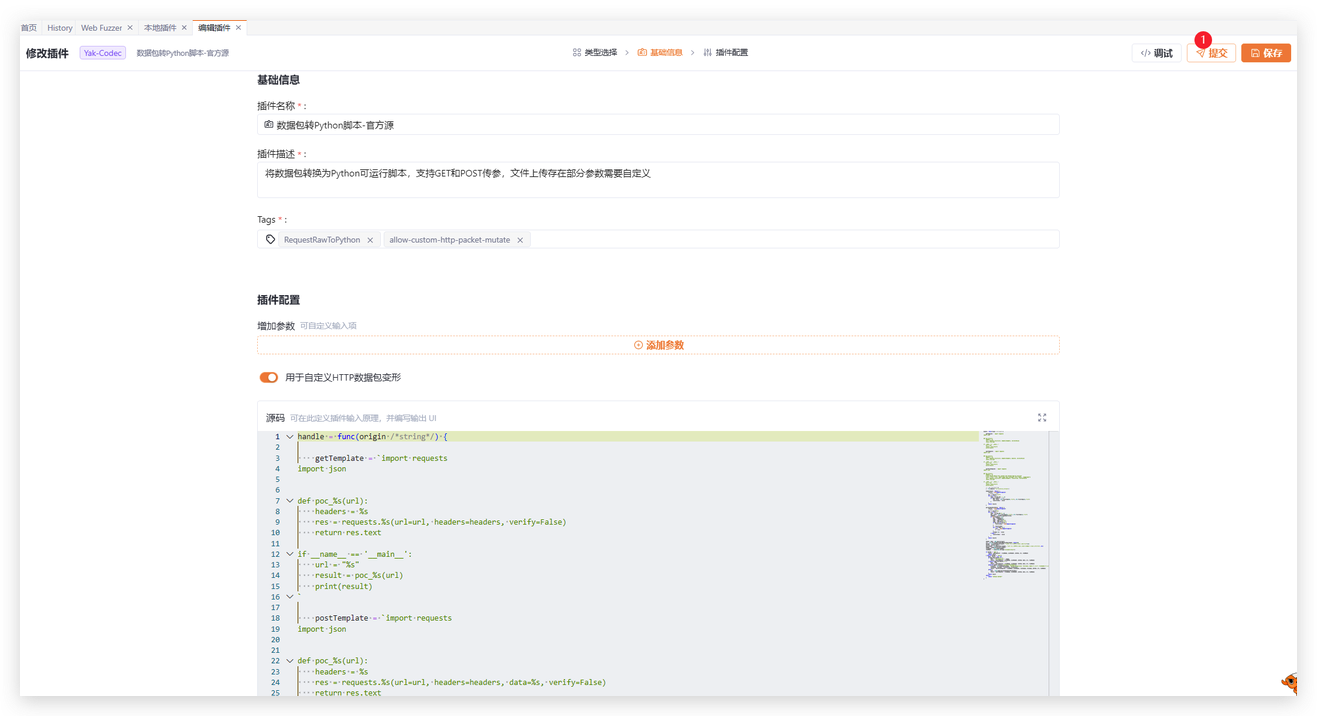Close the 编辑插件 tab
This screenshot has height=716, width=1317.
point(239,28)
